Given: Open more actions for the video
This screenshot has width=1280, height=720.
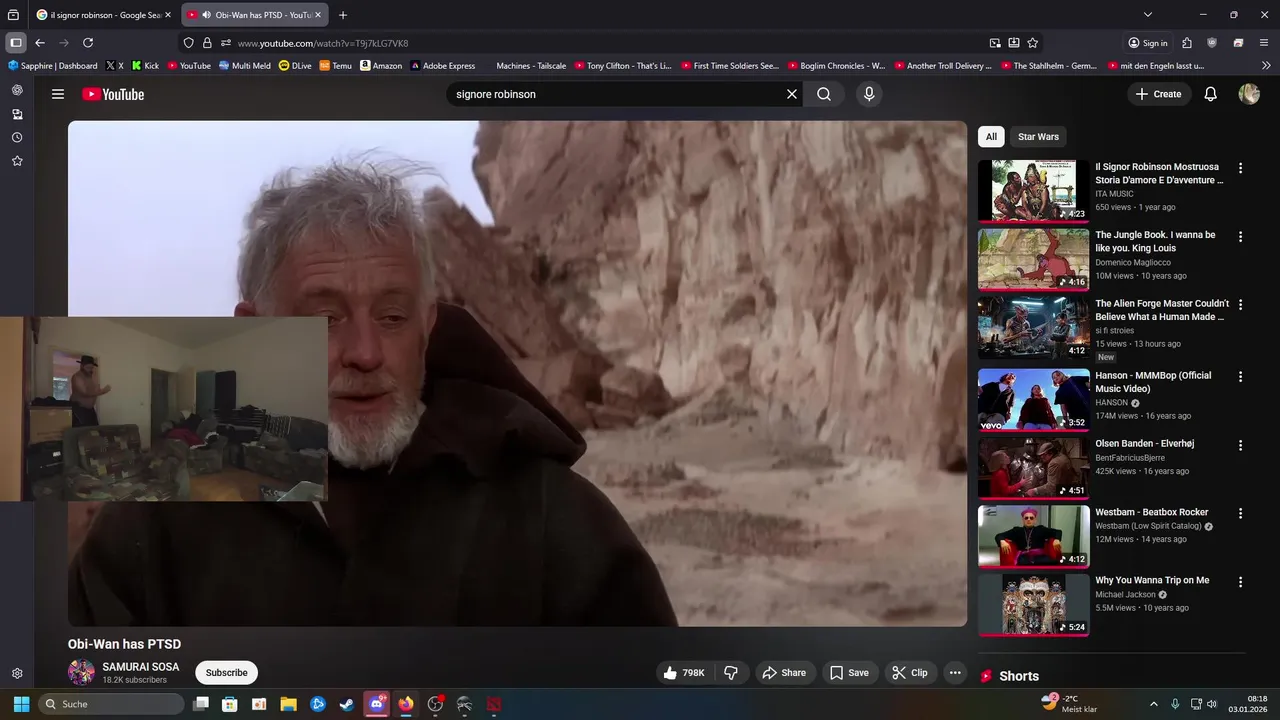Looking at the screenshot, I should pos(955,673).
